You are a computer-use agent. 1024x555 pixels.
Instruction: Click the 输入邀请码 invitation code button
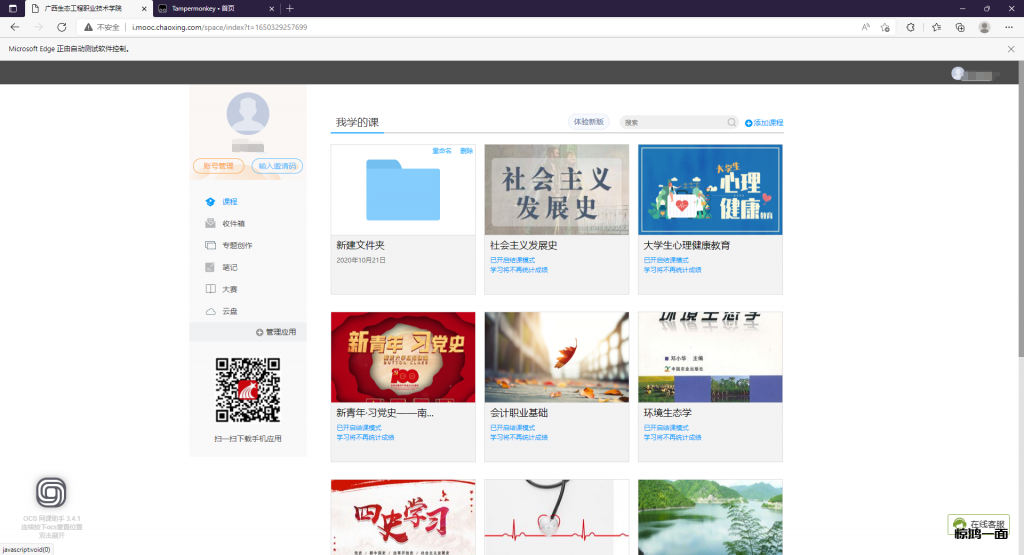pos(277,166)
